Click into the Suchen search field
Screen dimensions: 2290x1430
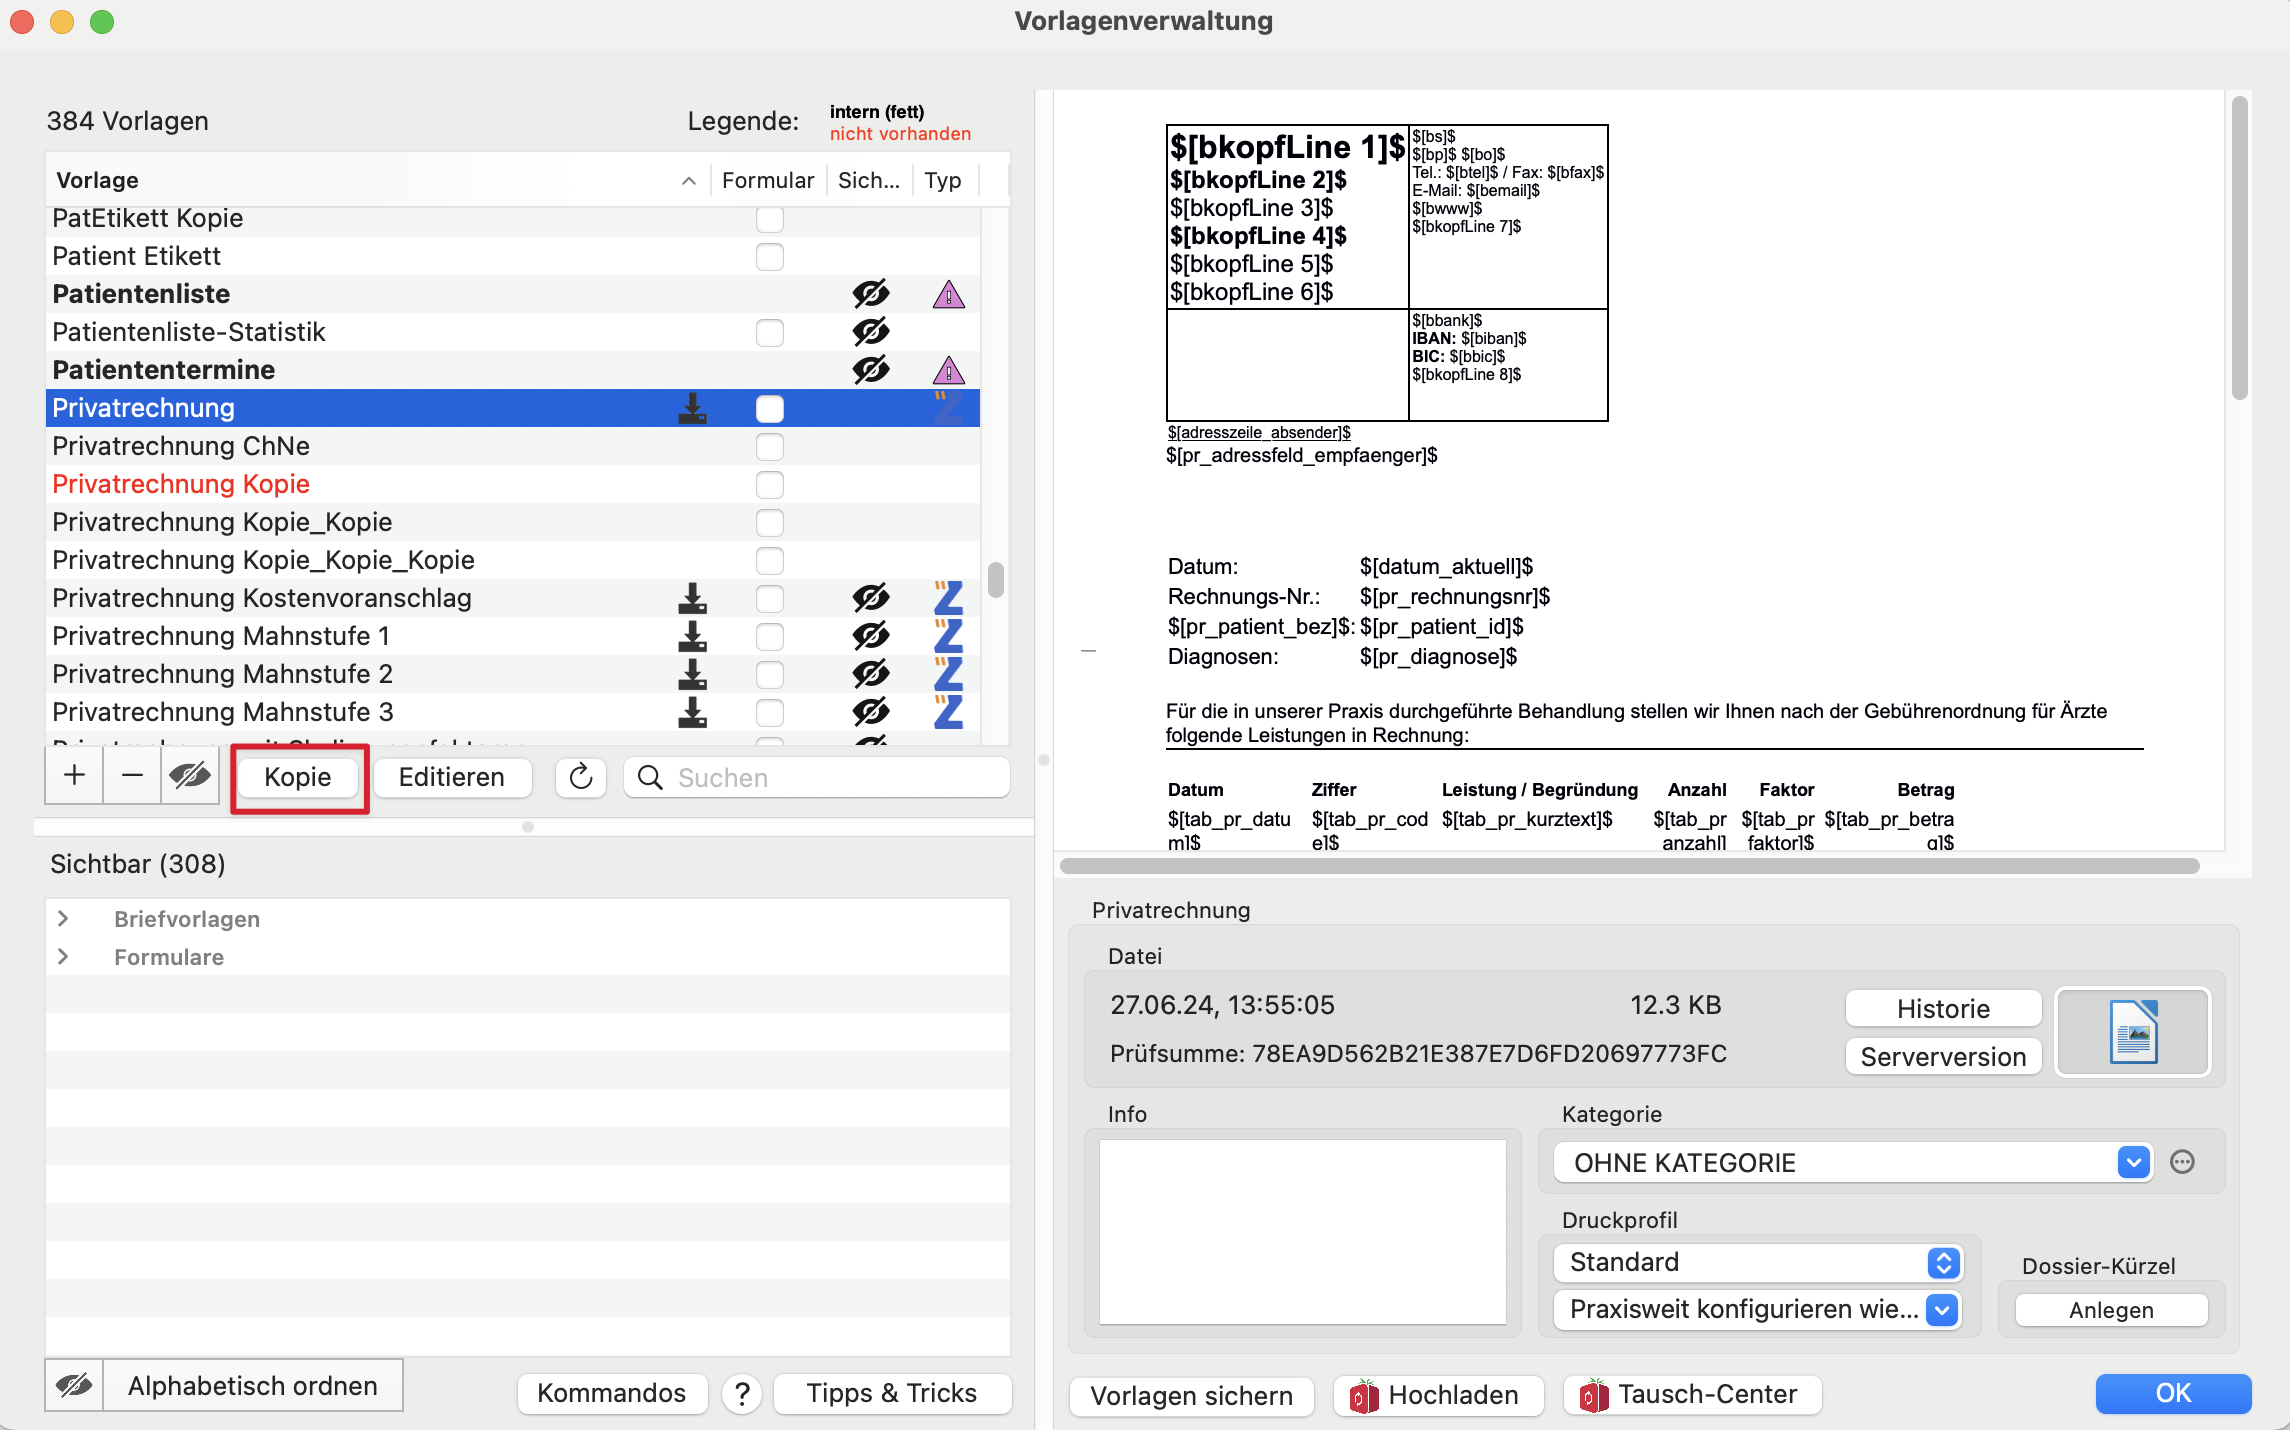click(x=817, y=777)
